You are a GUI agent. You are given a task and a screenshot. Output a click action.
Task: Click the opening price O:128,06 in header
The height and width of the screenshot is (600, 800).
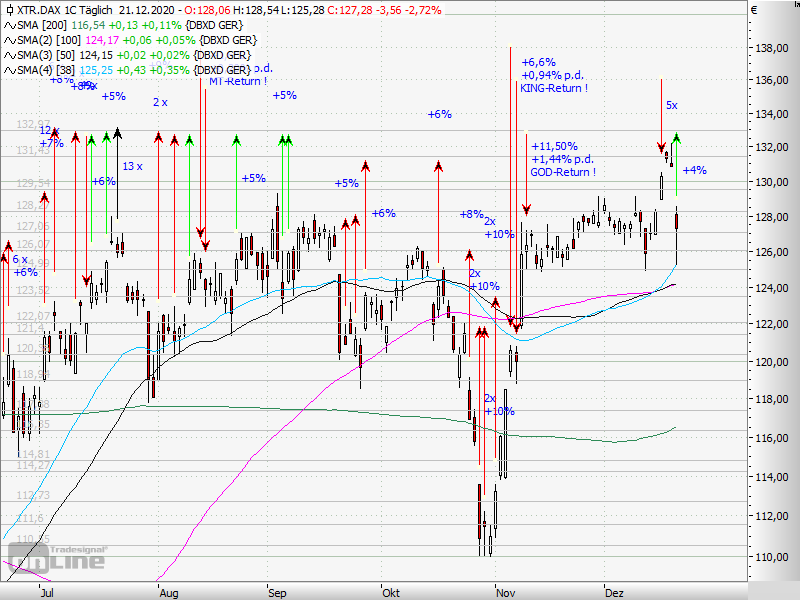[x=207, y=10]
